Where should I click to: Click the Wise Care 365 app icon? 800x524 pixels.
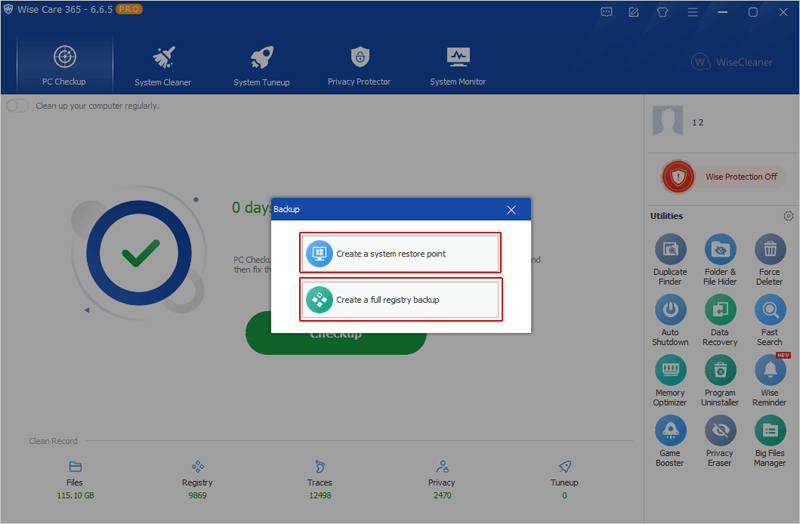click(8, 9)
